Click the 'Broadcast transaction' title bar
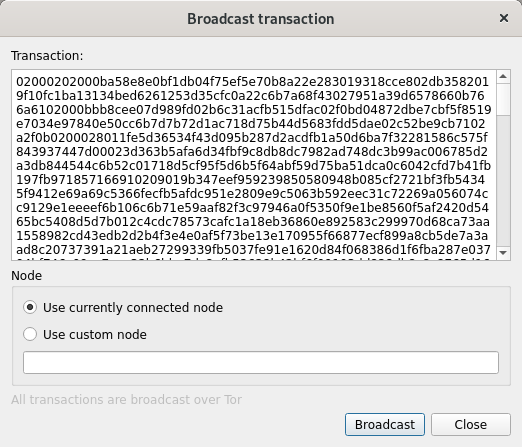The width and height of the screenshot is (522, 447). coord(261,19)
